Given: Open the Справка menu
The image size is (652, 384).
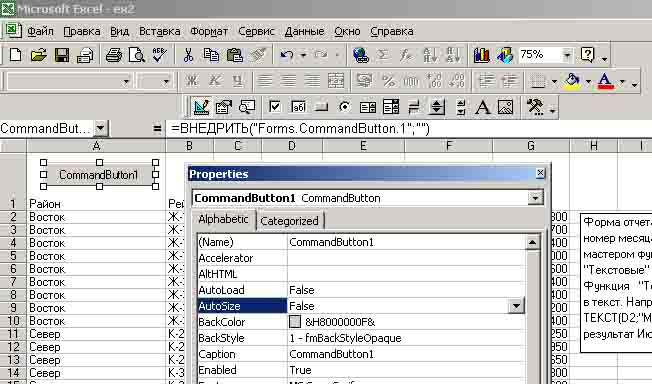Looking at the screenshot, I should [392, 32].
